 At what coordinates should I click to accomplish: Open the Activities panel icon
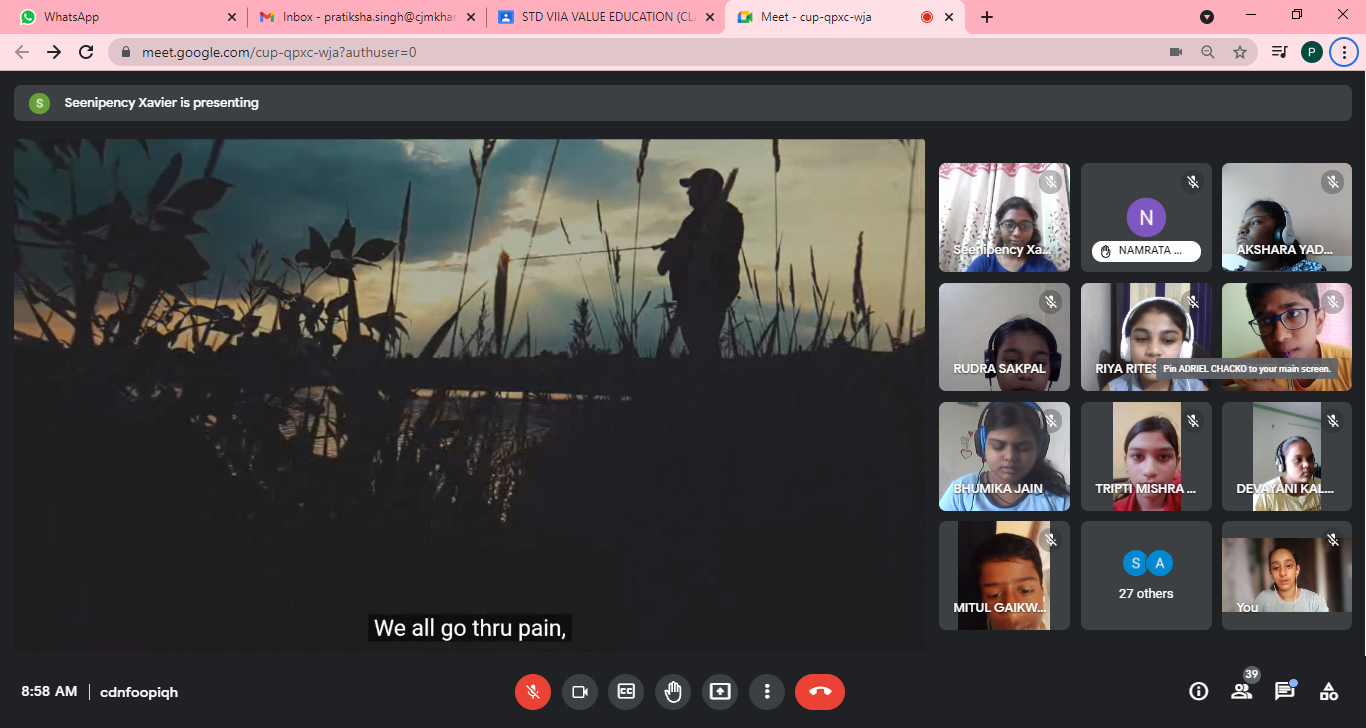(x=1329, y=691)
